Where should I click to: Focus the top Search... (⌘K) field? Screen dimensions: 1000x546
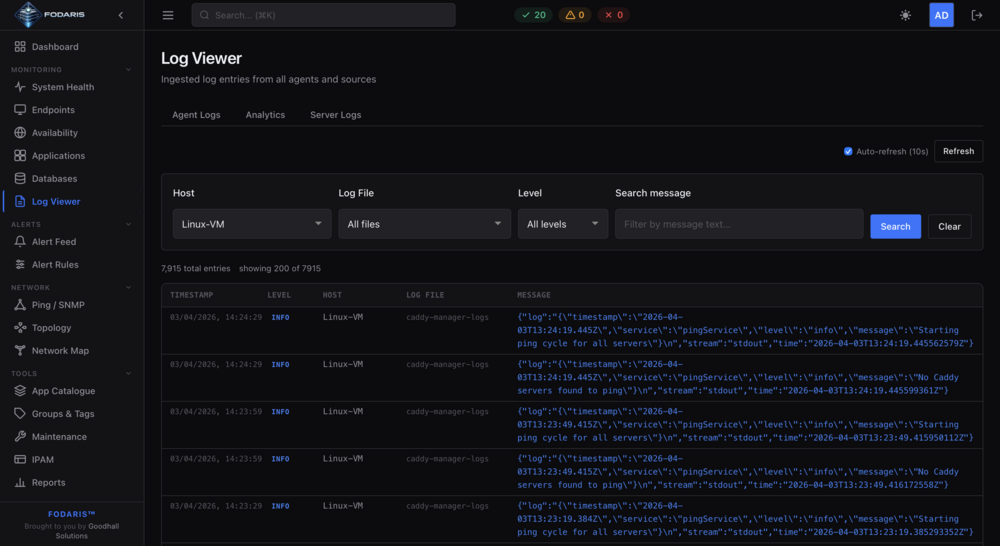pos(323,15)
